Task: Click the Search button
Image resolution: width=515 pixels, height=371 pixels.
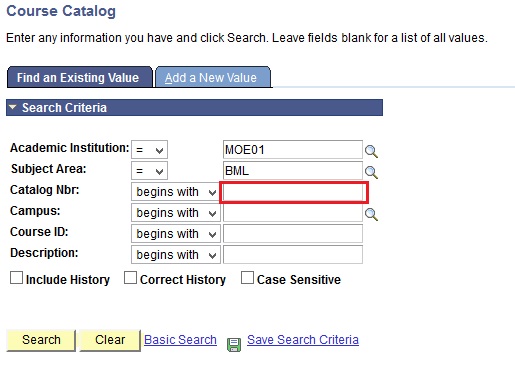Action: pos(41,340)
